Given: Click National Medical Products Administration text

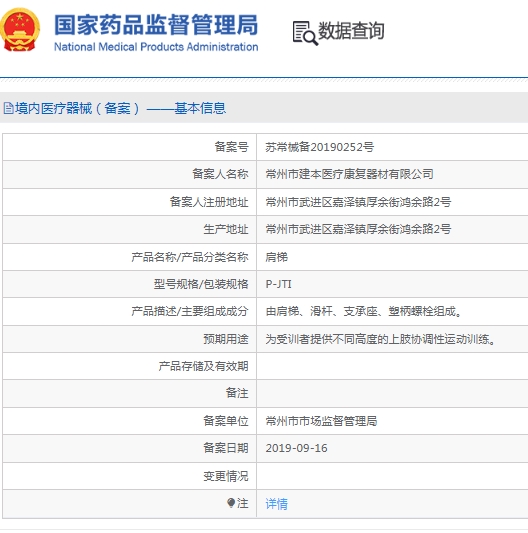Looking at the screenshot, I should (156, 47).
